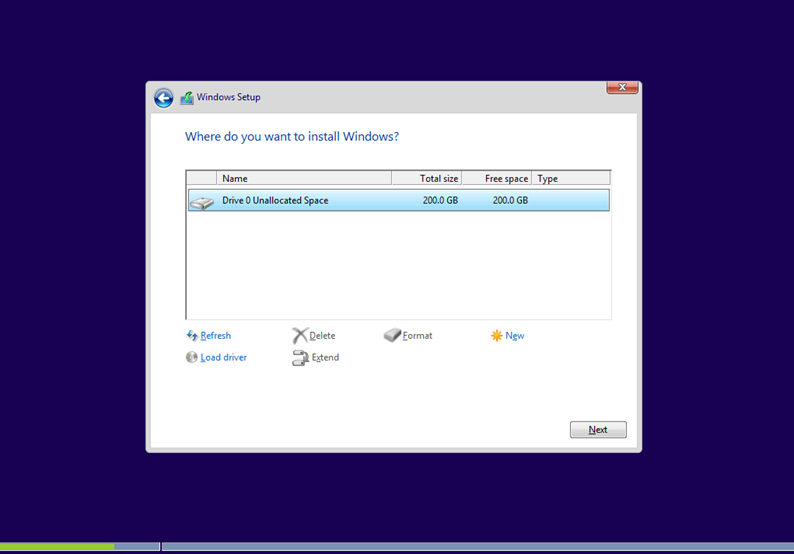
Task: Create a New partition link
Action: 514,335
